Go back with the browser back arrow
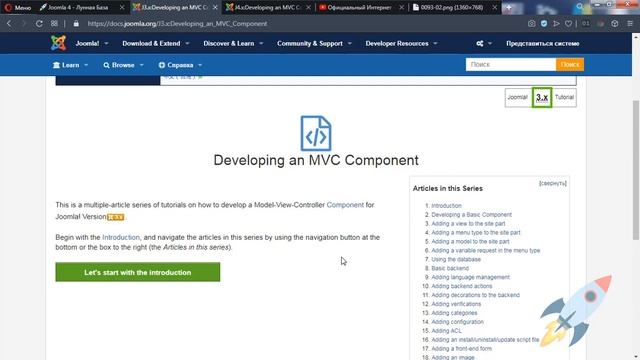This screenshot has width=640, height=360. pyautogui.click(x=9, y=24)
